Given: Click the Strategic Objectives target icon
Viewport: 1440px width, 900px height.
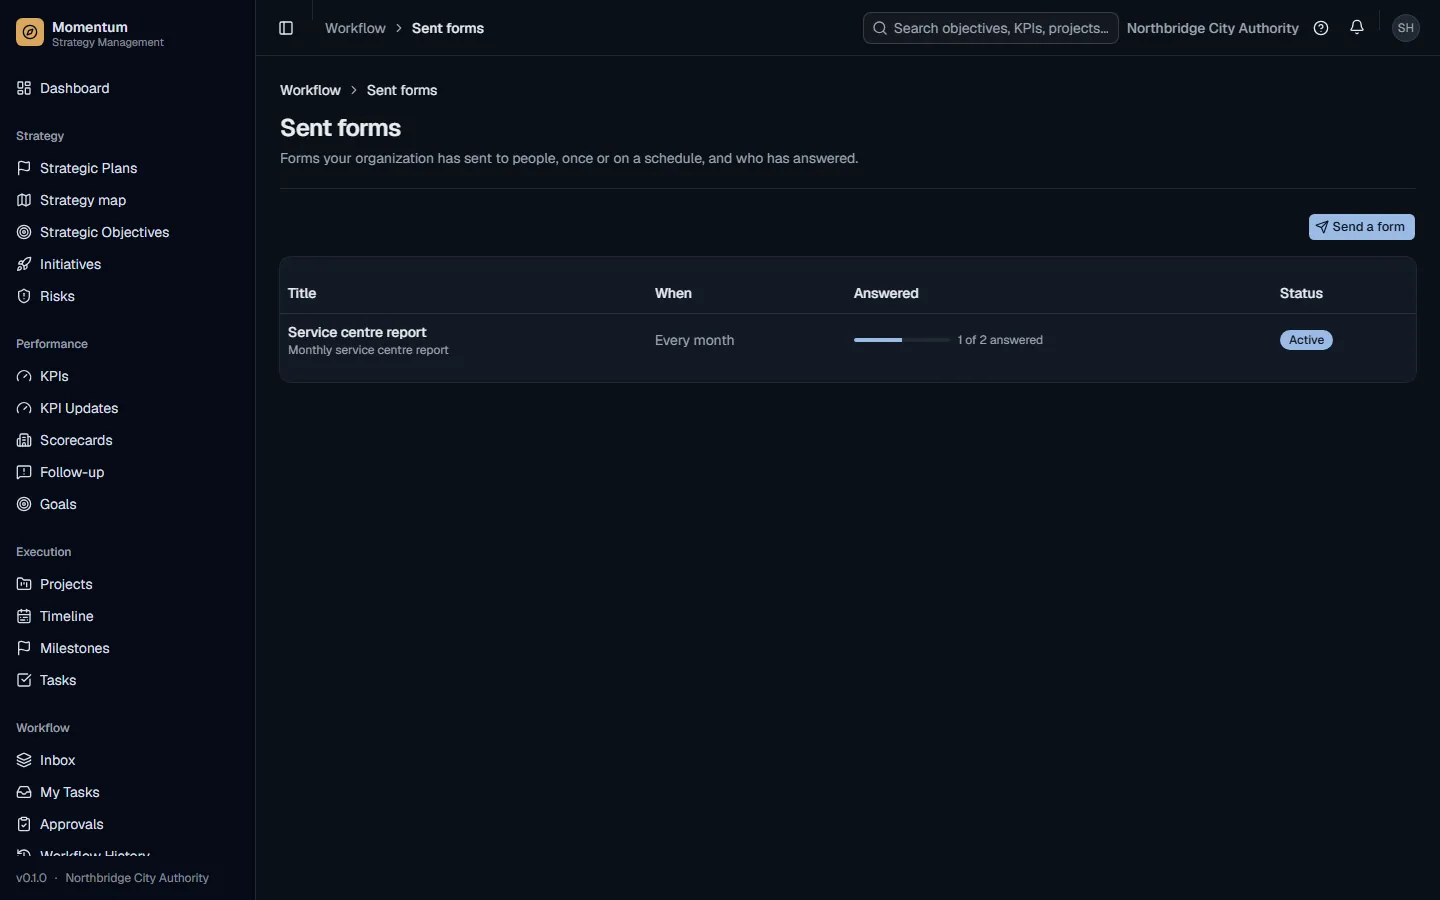Looking at the screenshot, I should click(x=24, y=232).
